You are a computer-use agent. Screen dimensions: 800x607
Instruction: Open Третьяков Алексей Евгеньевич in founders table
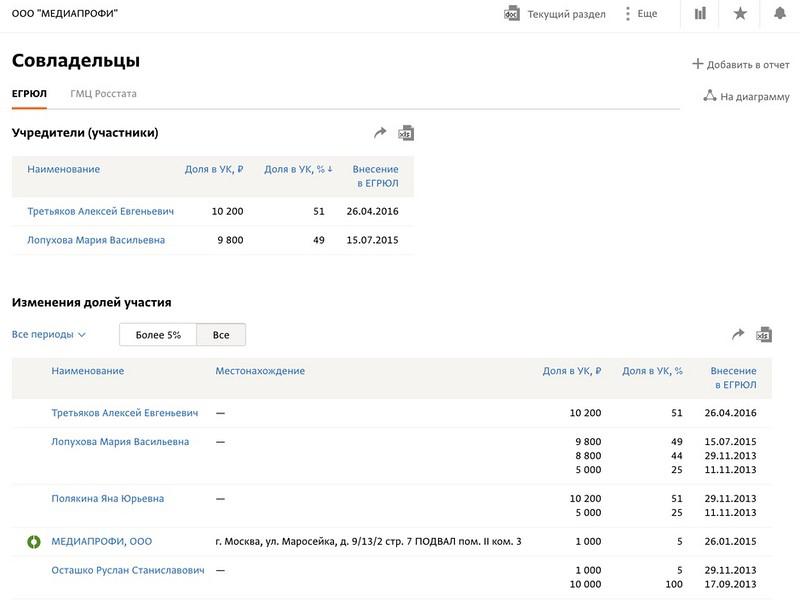click(101, 211)
